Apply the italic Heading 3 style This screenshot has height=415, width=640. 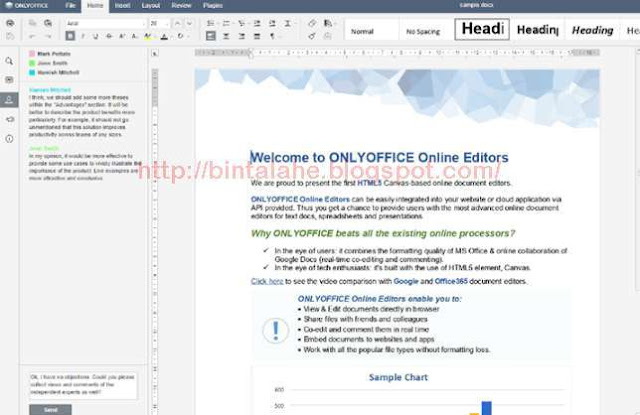pos(592,30)
